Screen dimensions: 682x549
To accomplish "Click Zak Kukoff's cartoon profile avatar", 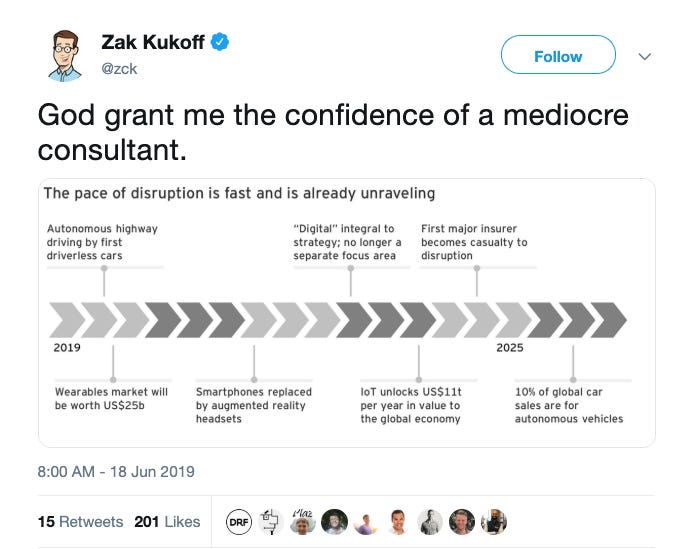I will pos(65,56).
